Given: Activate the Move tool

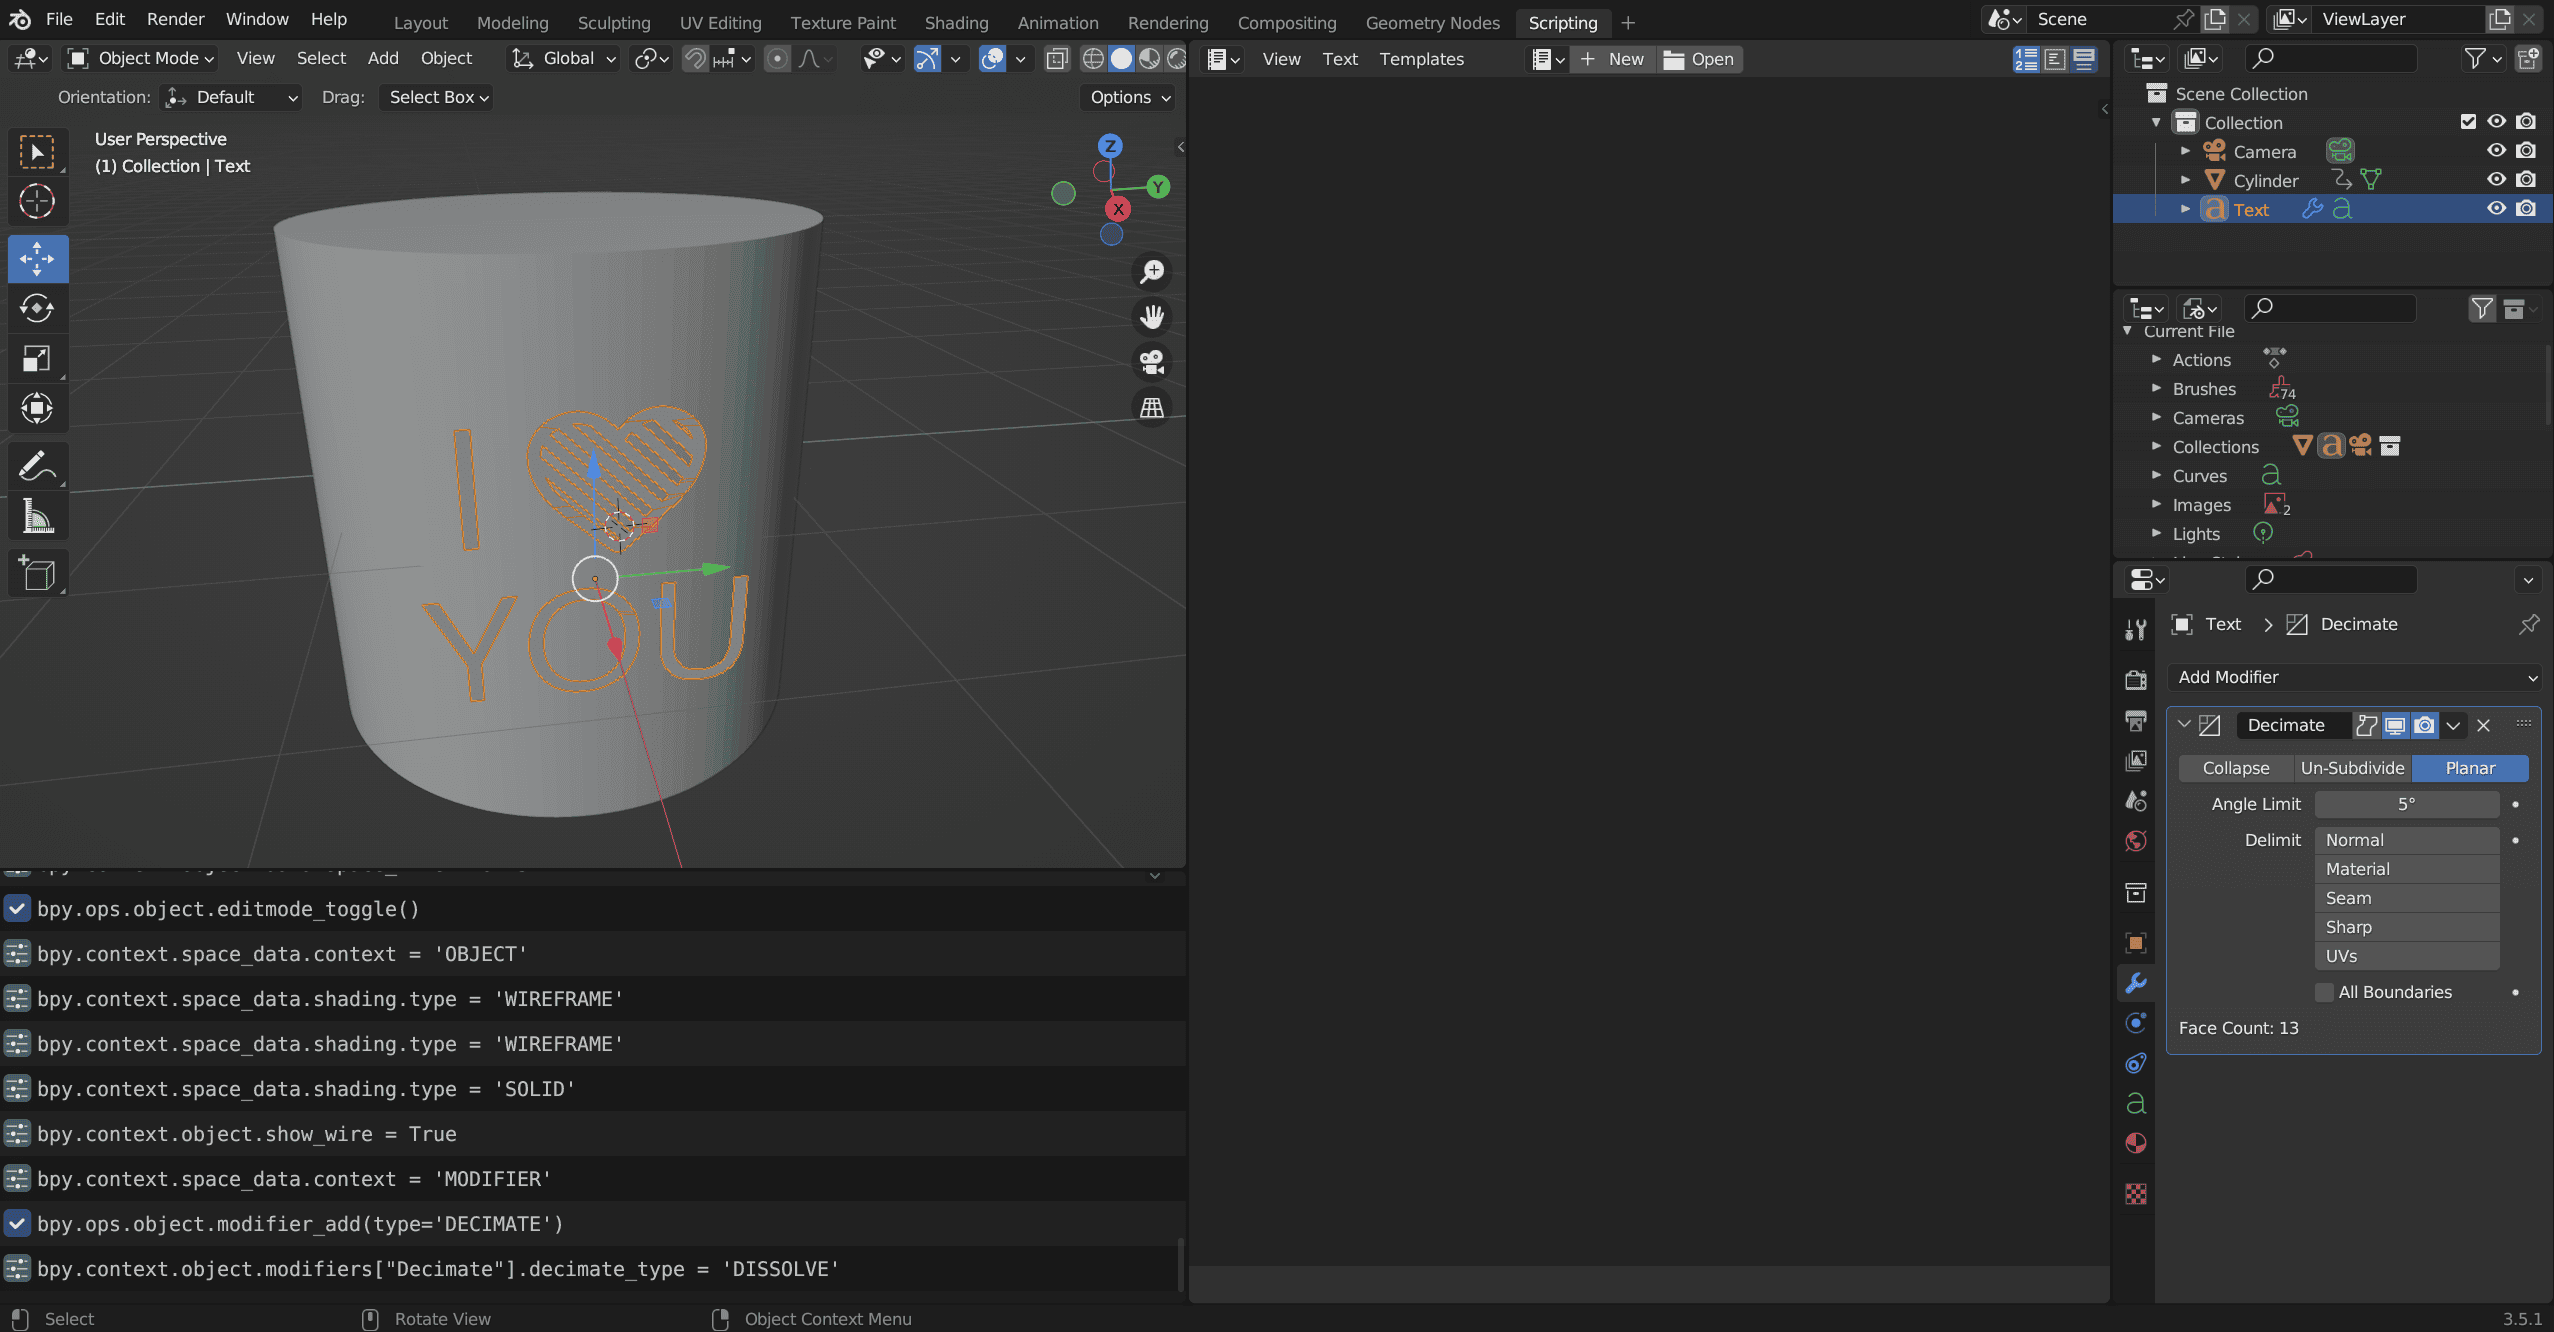Looking at the screenshot, I should (x=37, y=259).
